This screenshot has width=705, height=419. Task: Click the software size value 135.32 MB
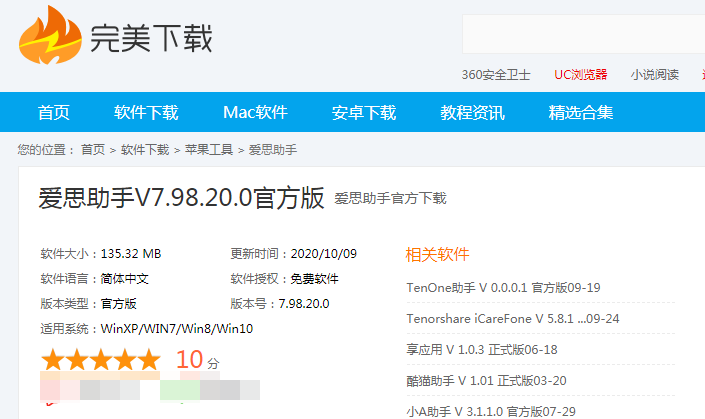click(131, 254)
